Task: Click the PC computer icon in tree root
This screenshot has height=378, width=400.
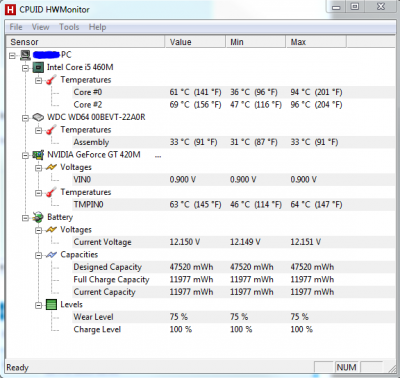Action: [25, 55]
